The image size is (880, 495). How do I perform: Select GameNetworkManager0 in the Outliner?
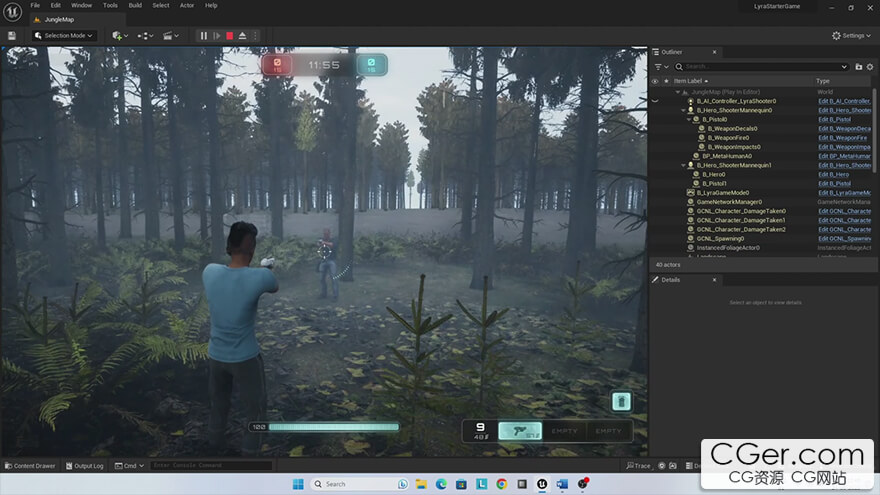pos(729,202)
